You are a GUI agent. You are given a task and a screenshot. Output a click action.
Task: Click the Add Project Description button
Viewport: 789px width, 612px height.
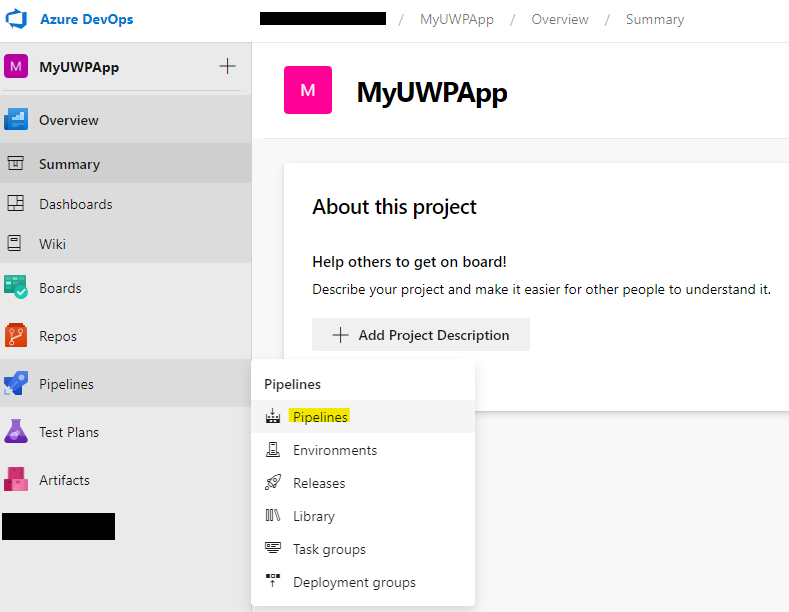(421, 335)
